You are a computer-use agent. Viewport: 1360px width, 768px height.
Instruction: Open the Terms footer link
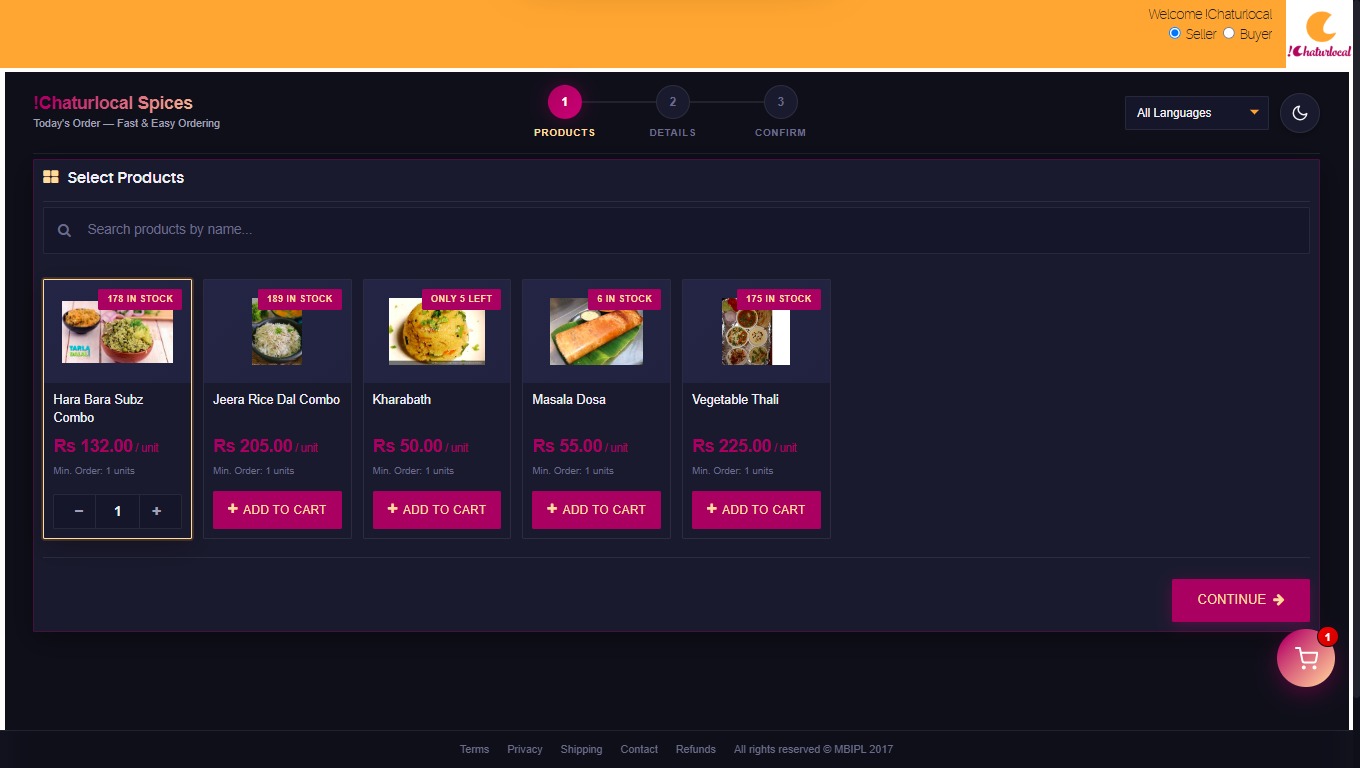tap(474, 749)
